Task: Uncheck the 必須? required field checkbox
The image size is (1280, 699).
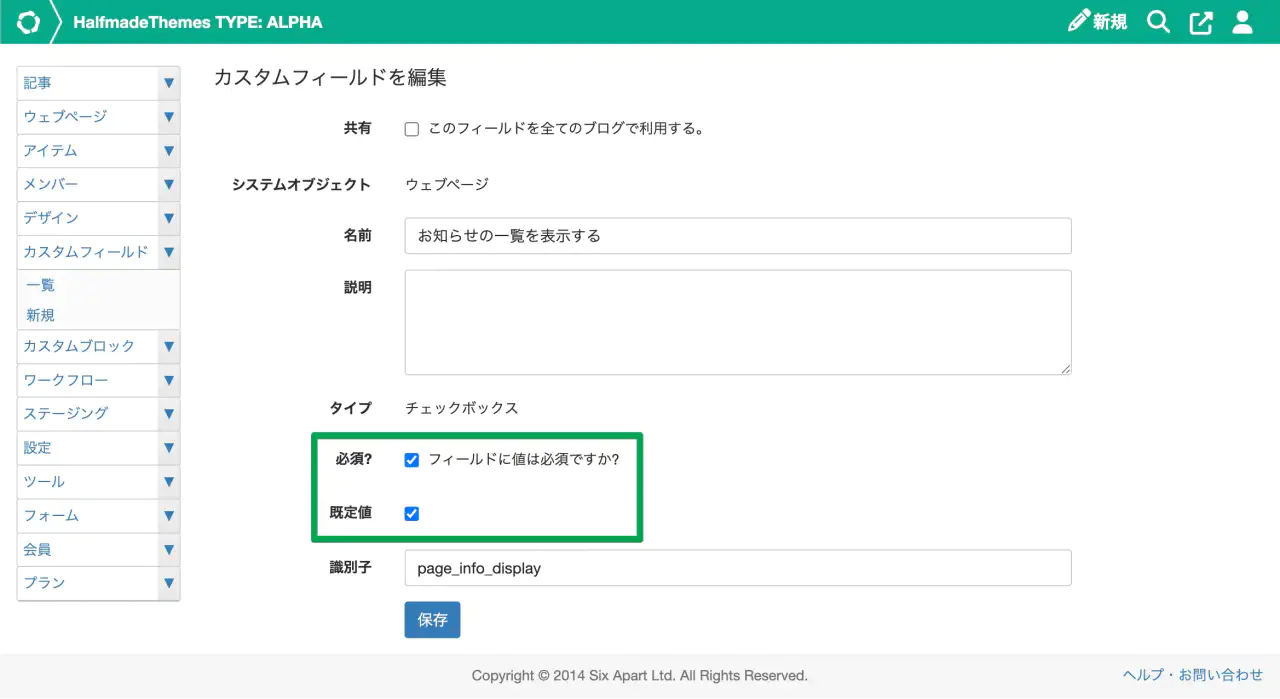Action: (x=411, y=460)
